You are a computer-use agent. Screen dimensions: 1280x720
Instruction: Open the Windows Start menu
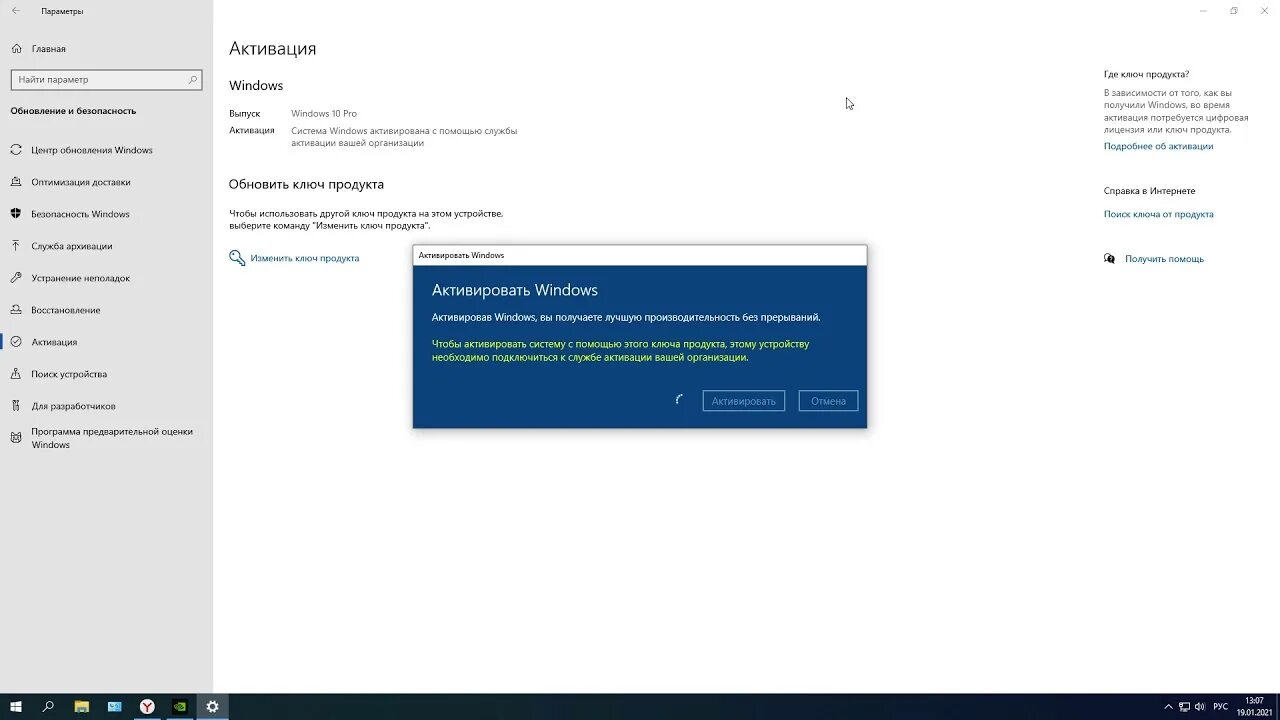pos(16,706)
